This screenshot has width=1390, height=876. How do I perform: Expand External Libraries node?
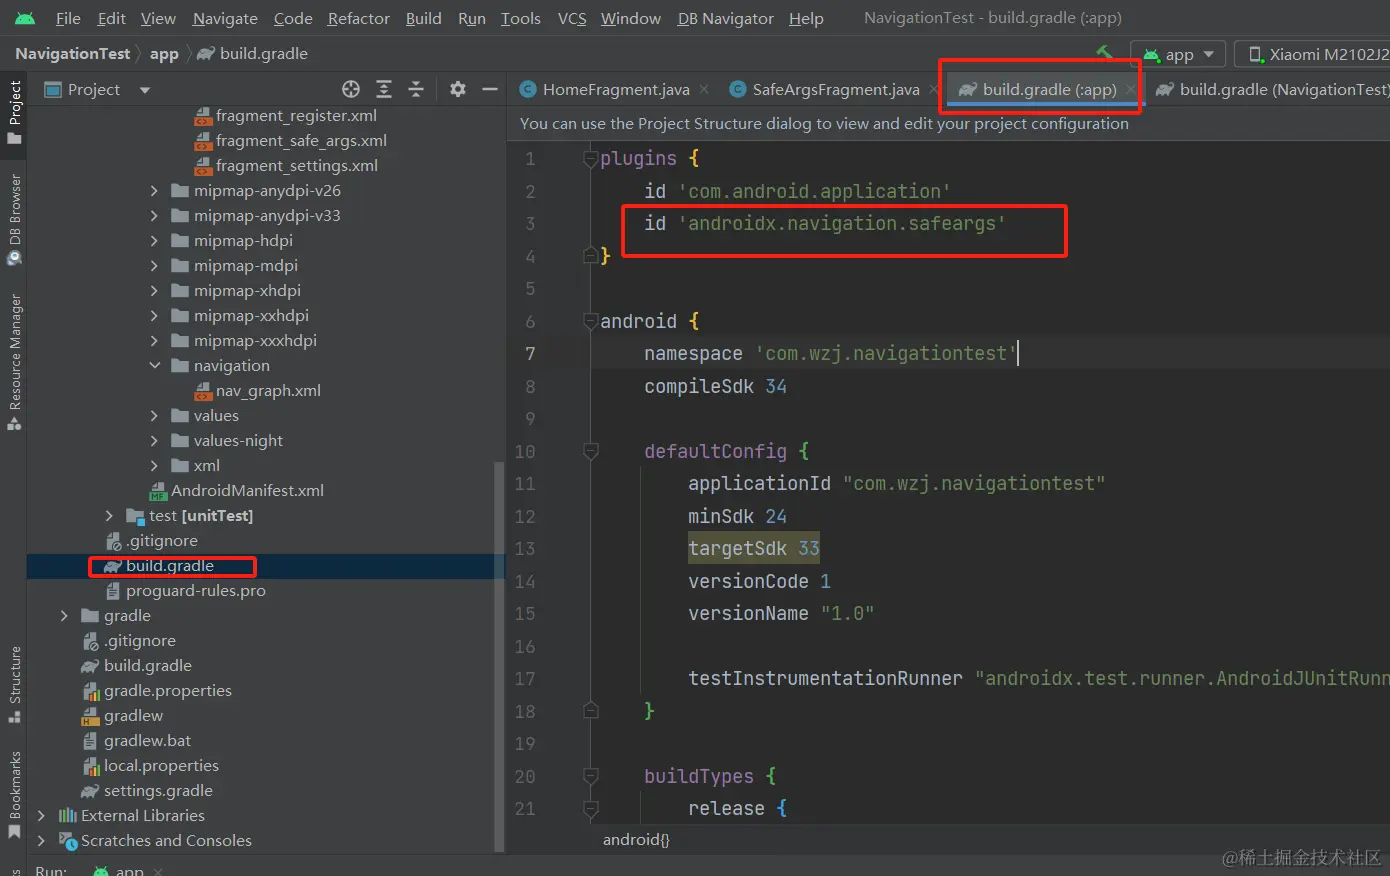click(x=41, y=815)
